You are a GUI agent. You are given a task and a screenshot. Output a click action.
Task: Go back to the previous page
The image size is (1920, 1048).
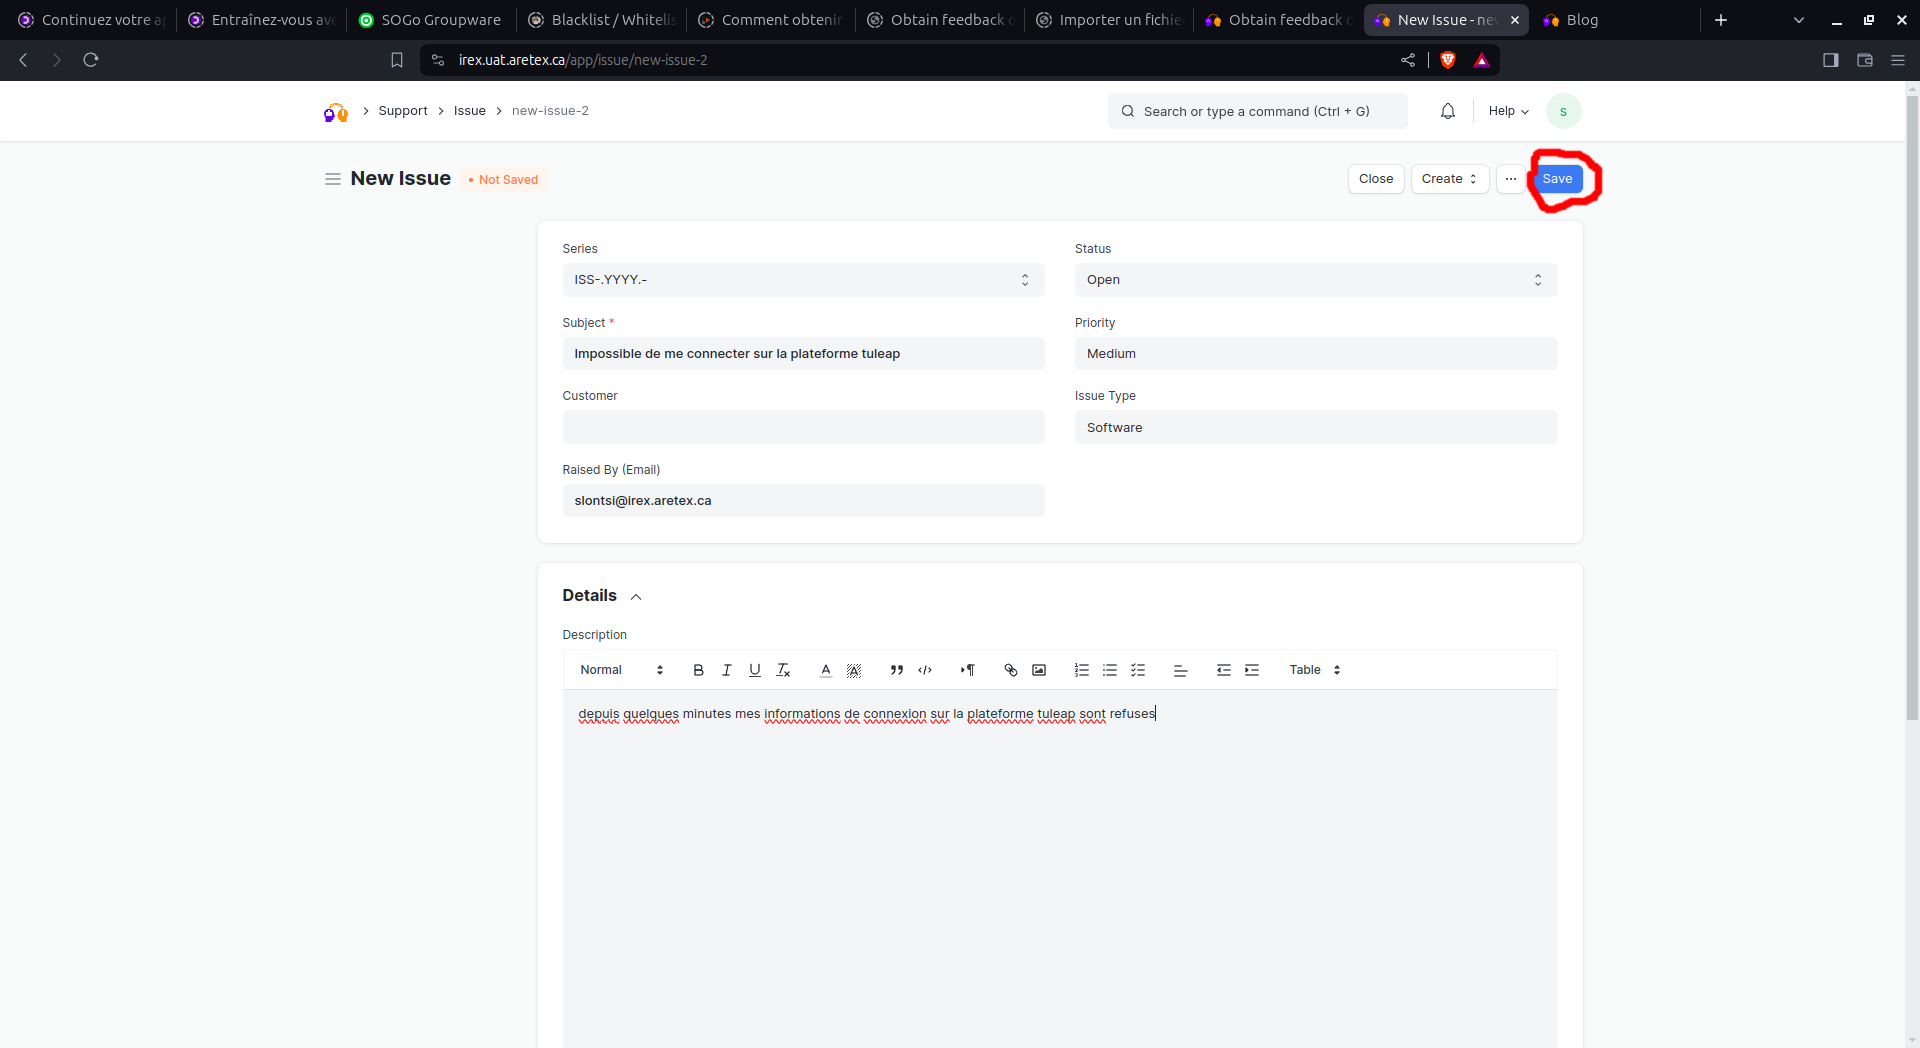(23, 60)
